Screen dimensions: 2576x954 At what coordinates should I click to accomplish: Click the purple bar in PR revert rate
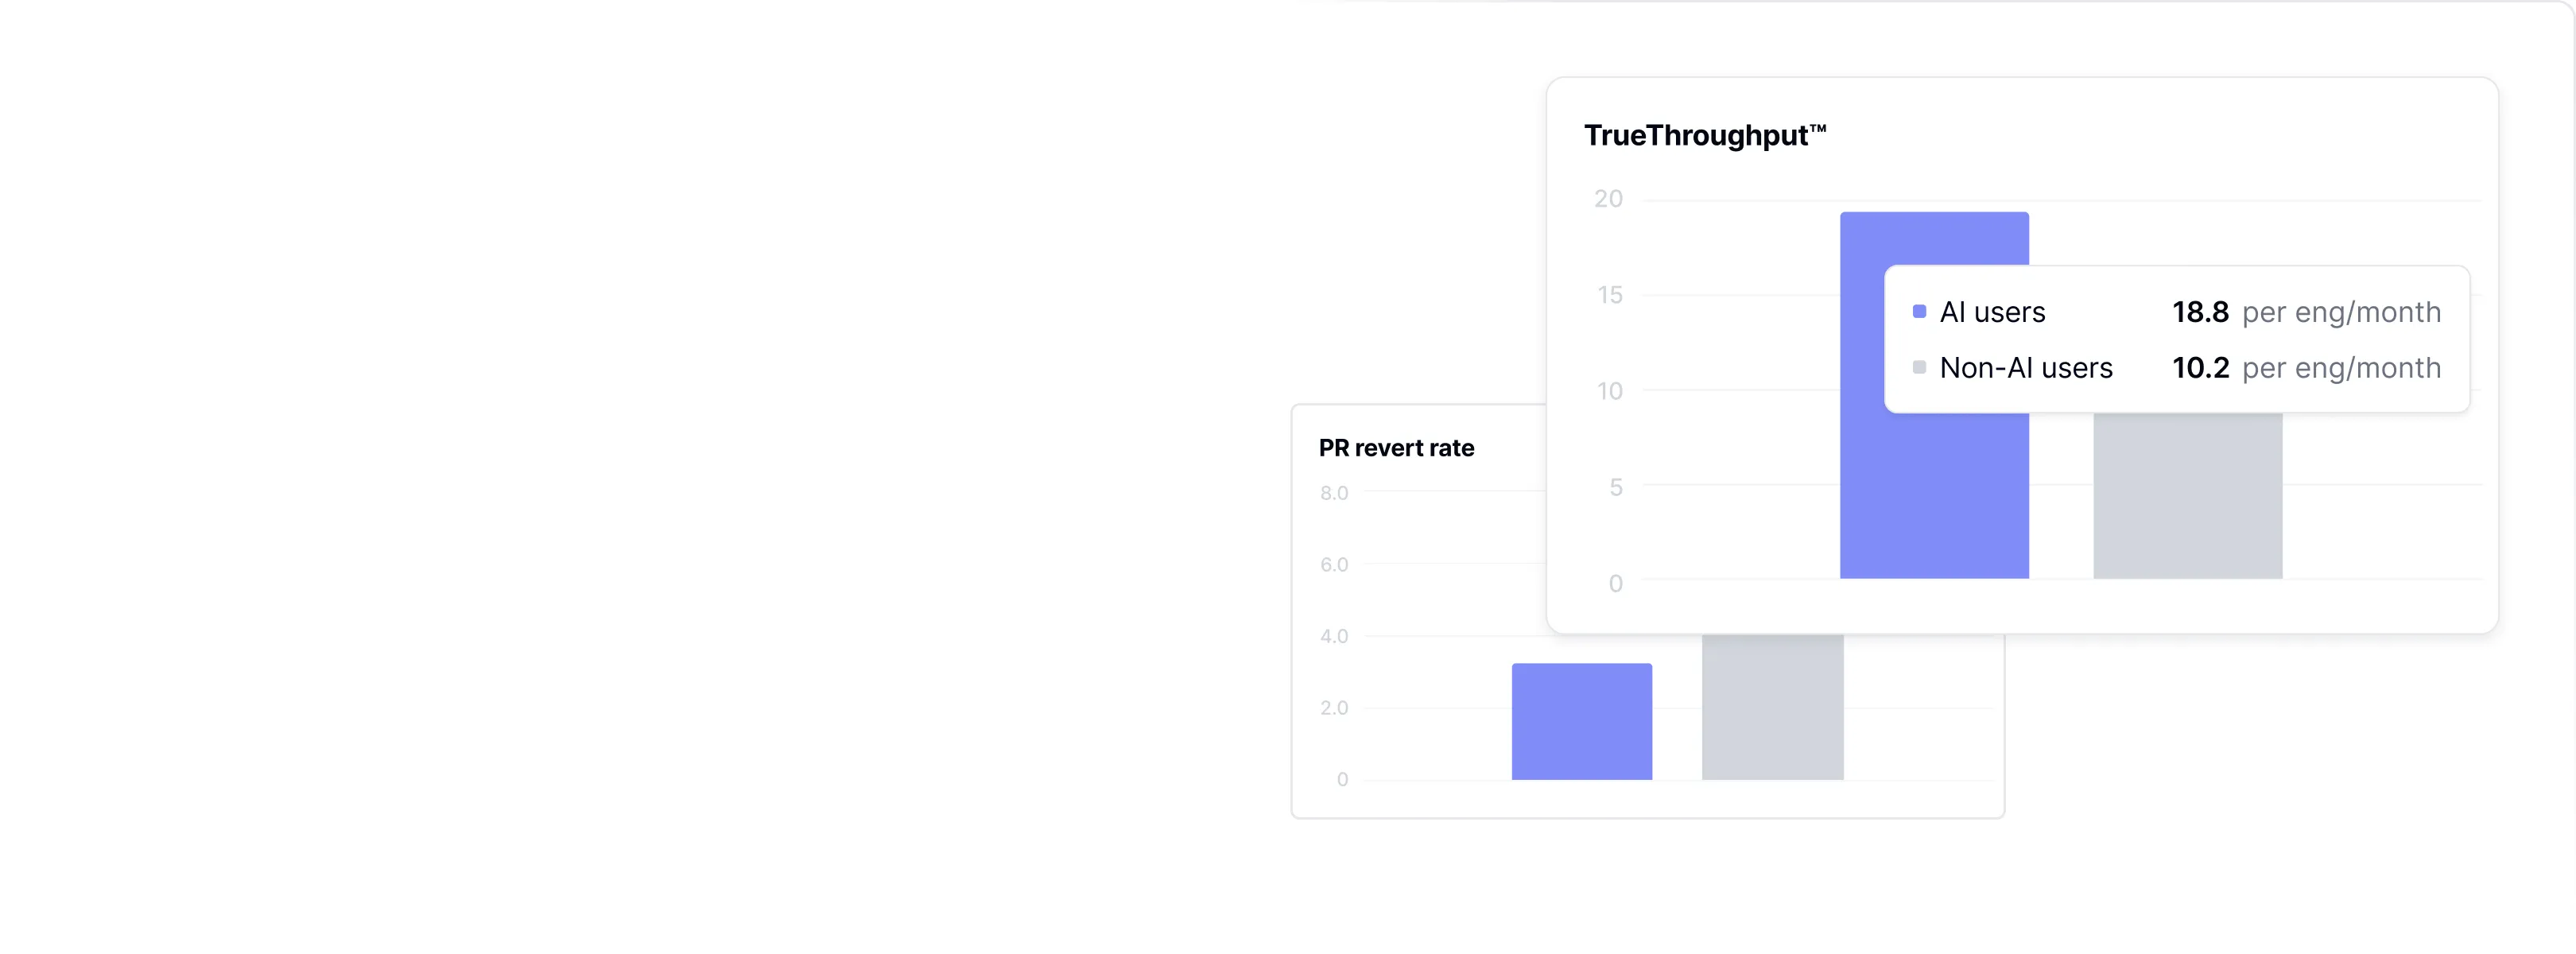coord(1581,721)
